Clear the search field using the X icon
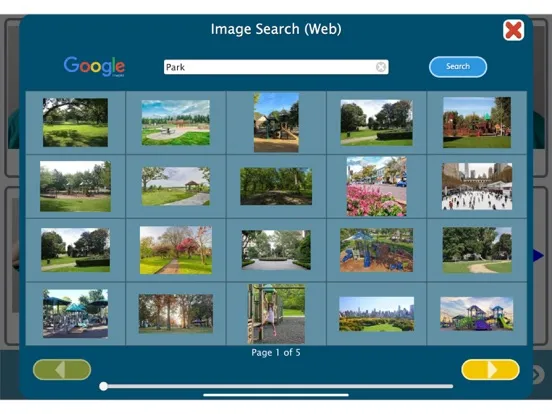Image resolution: width=552 pixels, height=414 pixels. [381, 67]
